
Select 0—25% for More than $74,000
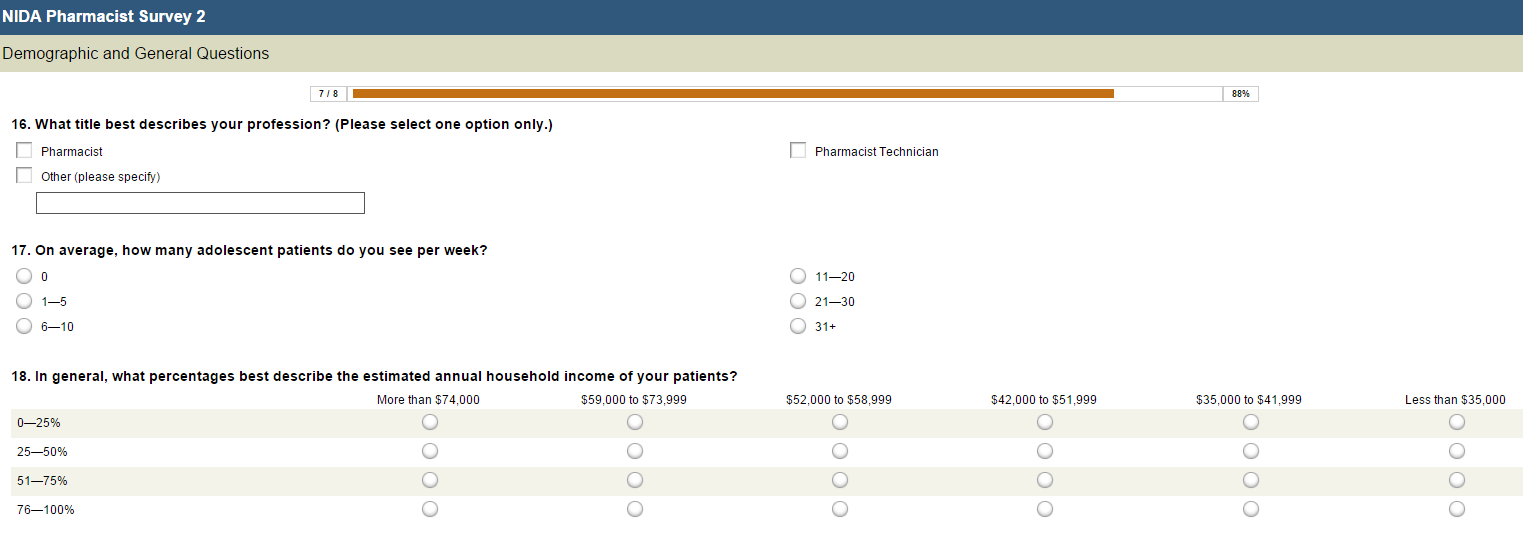[x=430, y=422]
